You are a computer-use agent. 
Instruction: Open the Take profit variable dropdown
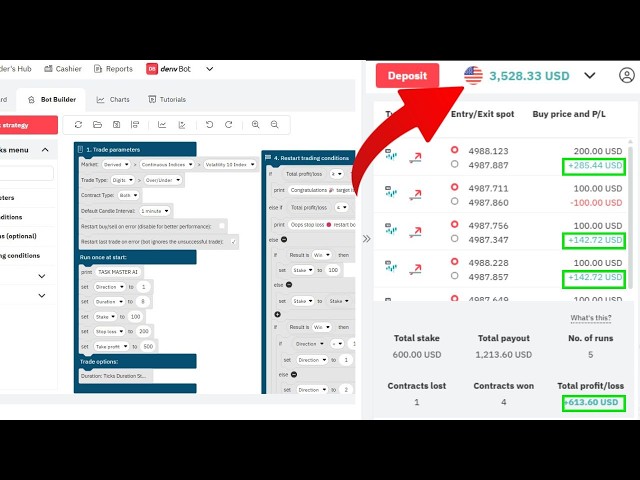click(111, 347)
